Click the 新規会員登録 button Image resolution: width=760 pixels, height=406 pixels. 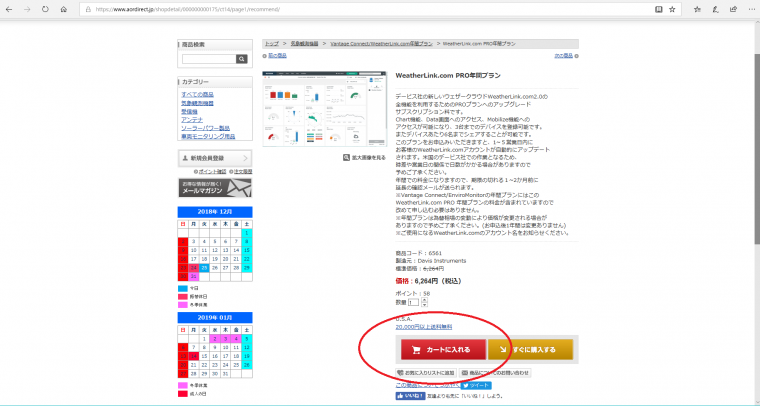215,158
